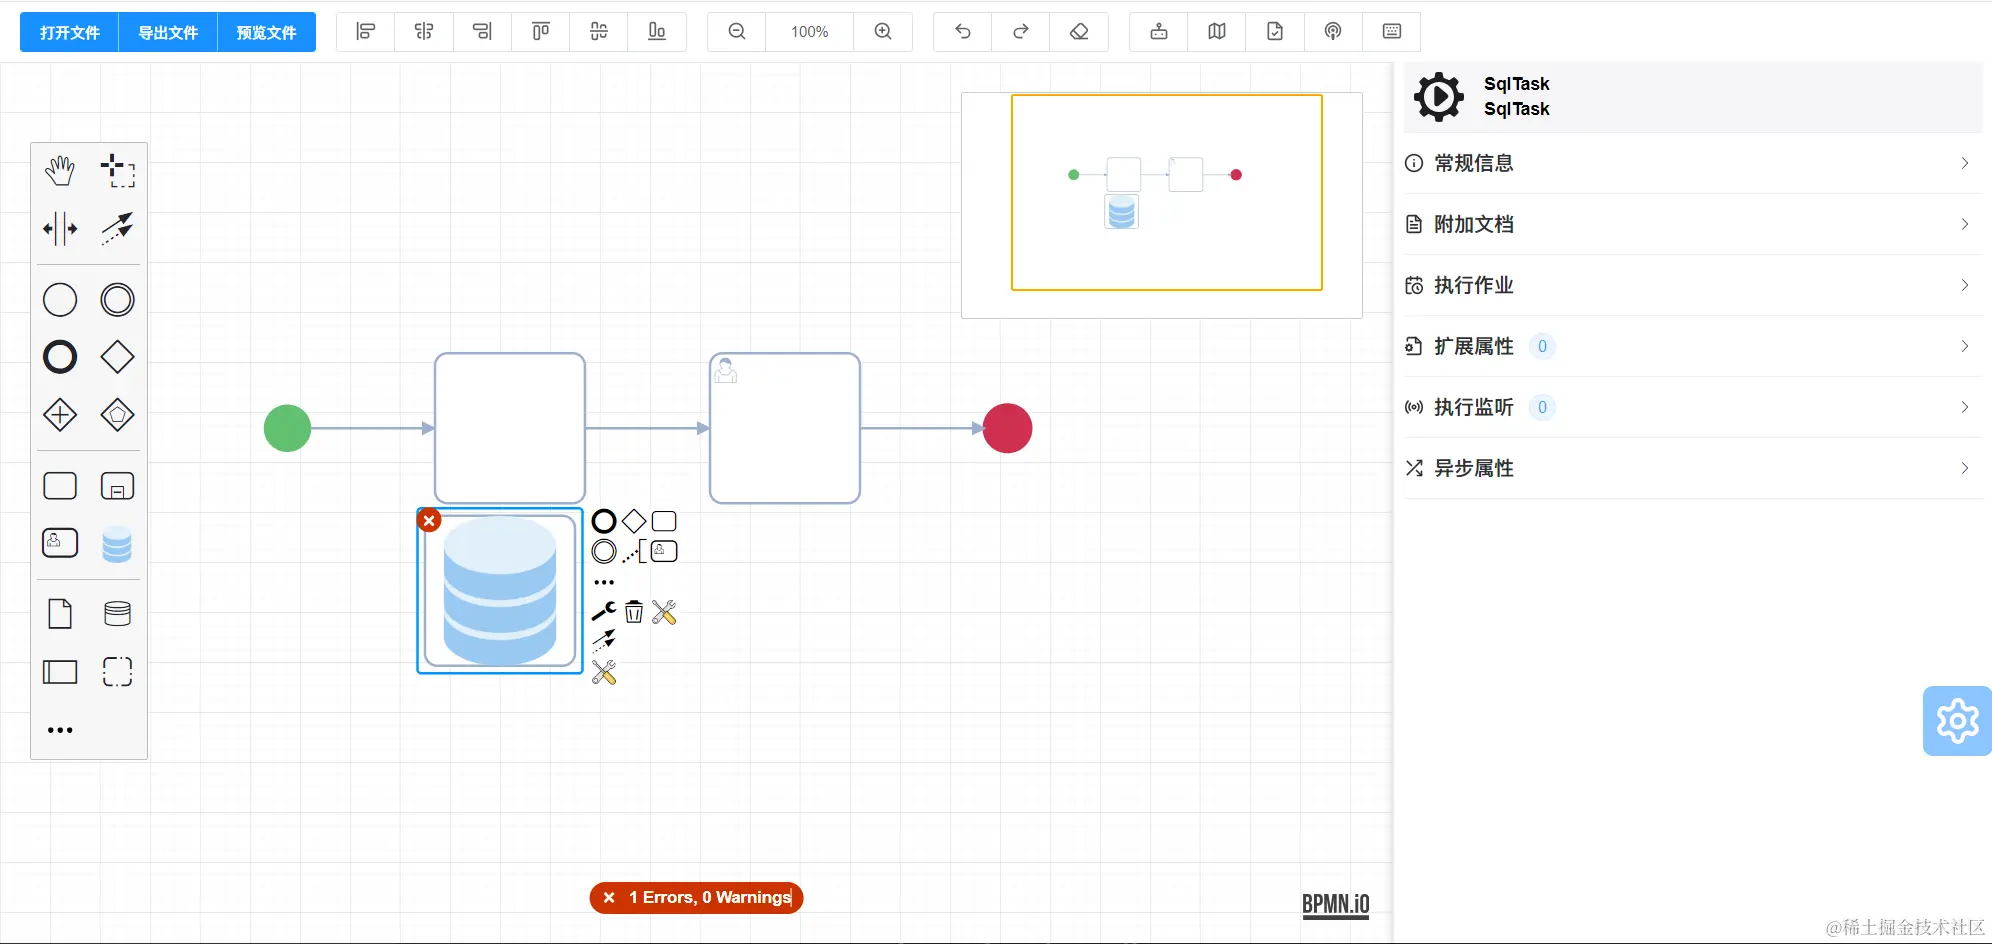Select the green start event on canvas
Screen dimensions: 1992x944
[288, 428]
